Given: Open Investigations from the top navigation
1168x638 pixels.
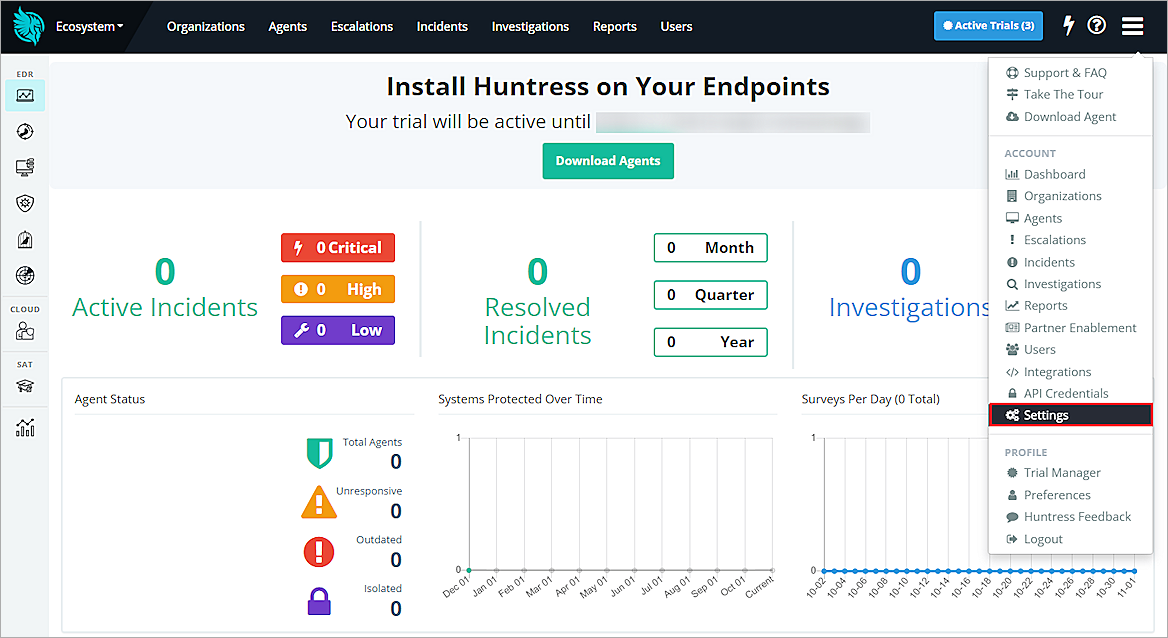Looking at the screenshot, I should [530, 27].
